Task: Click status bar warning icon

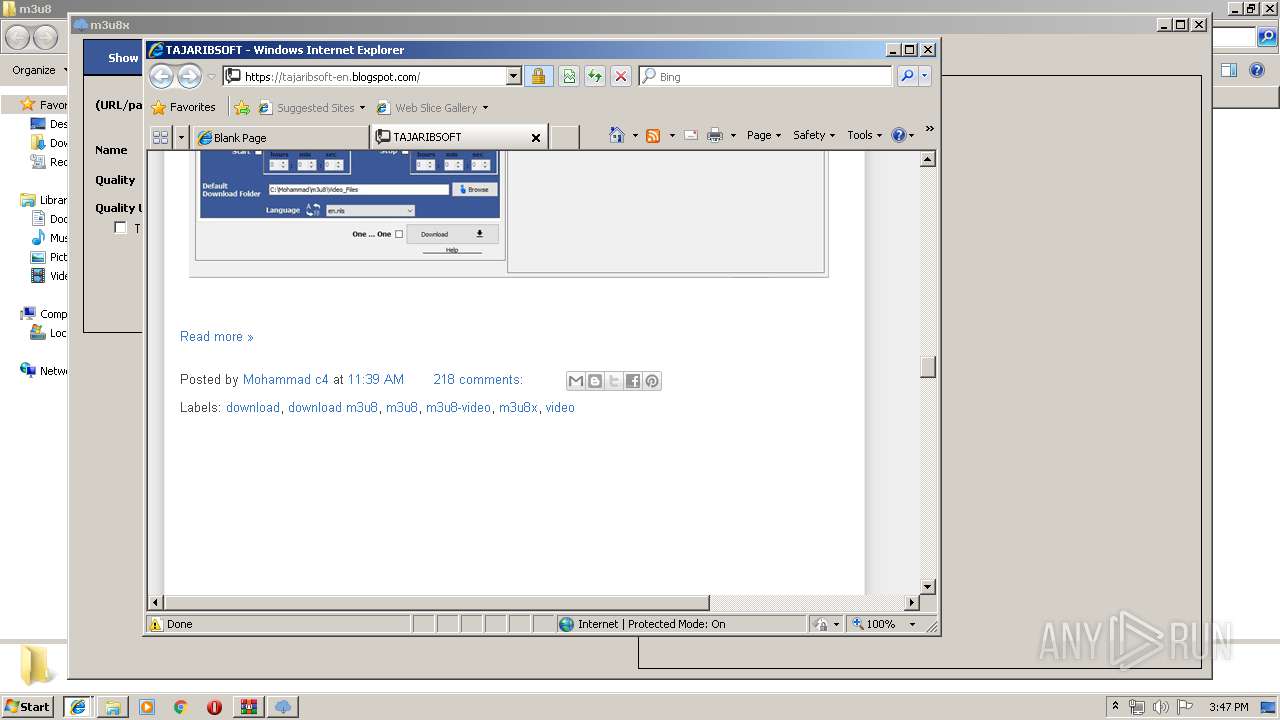Action: click(x=156, y=624)
